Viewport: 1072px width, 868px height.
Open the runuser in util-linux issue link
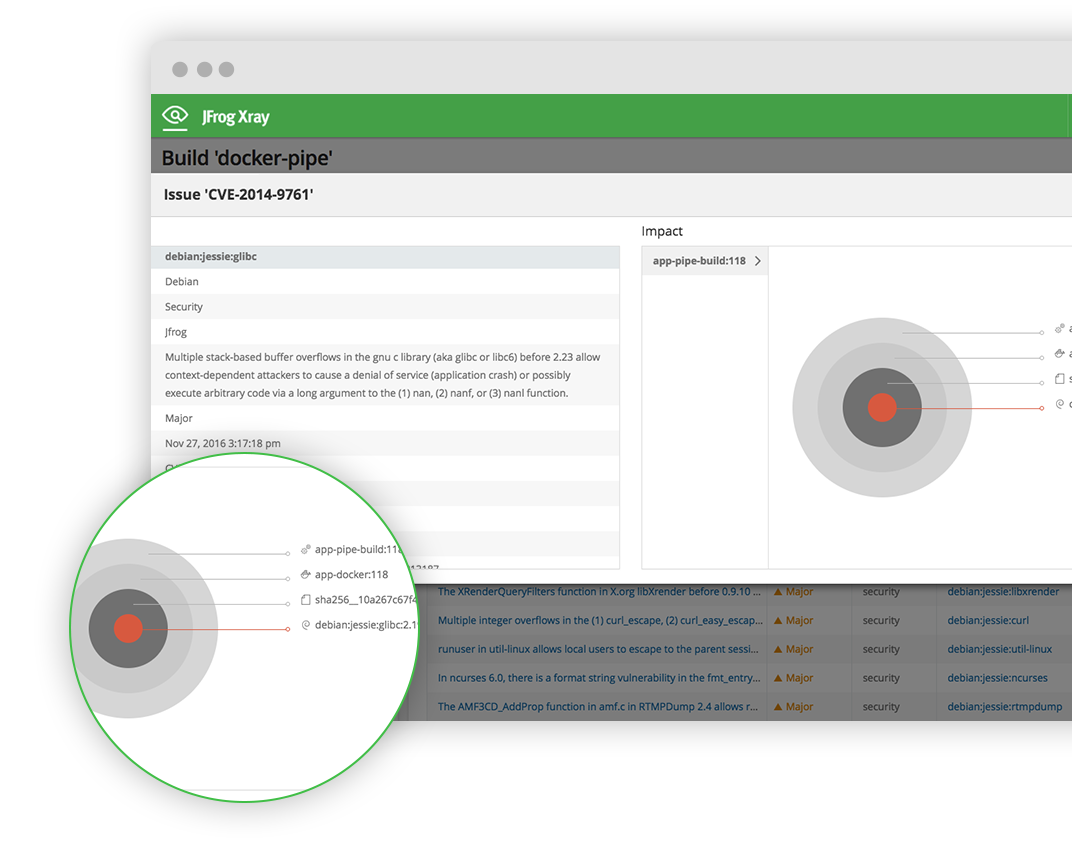[x=598, y=649]
